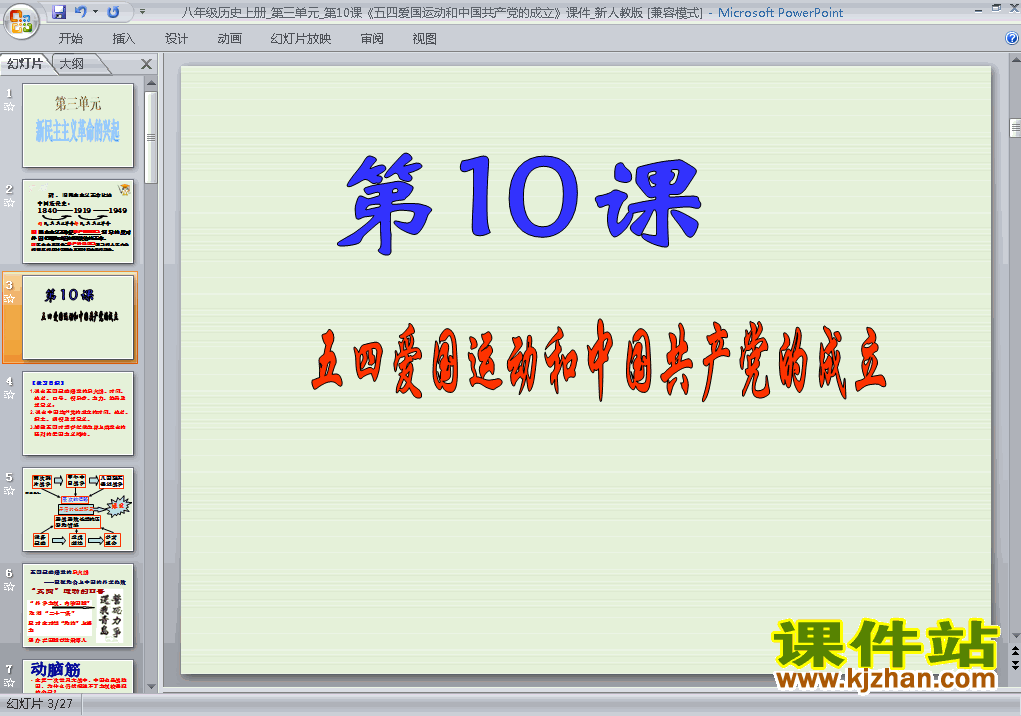The image size is (1021, 716).
Task: Click animation star icon beside slide 4
Action: coord(9,394)
